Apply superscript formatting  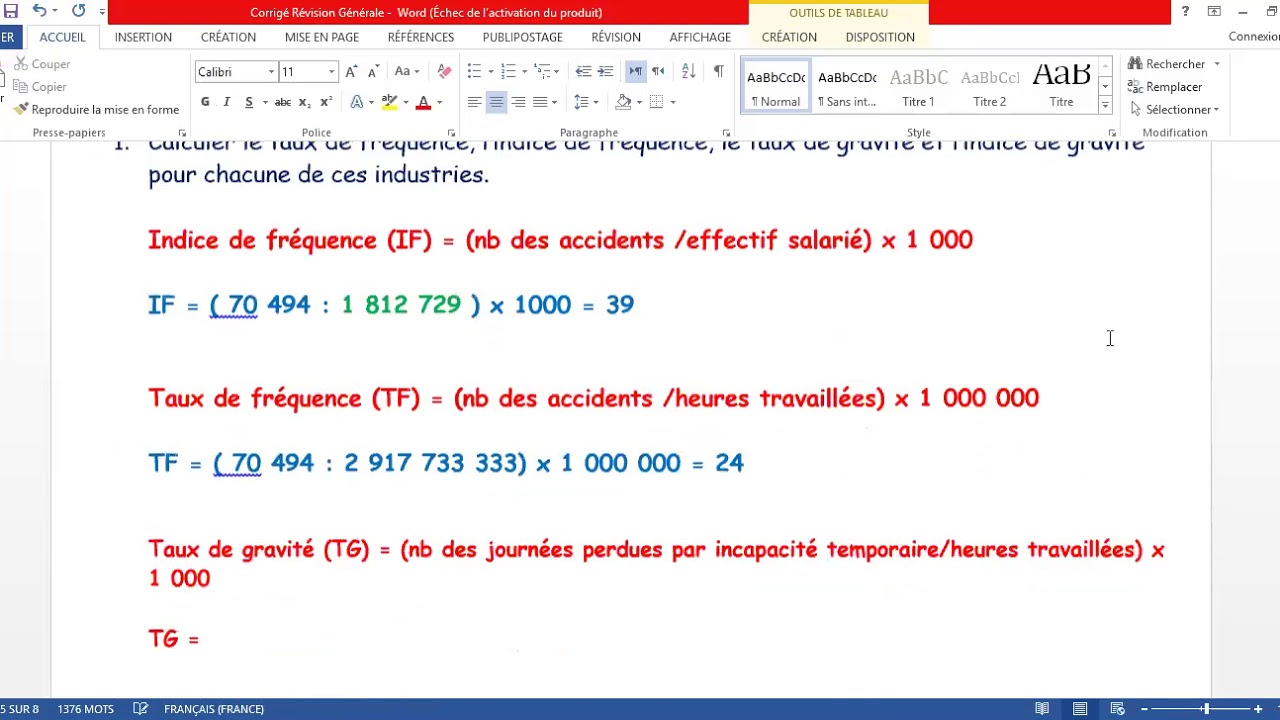pyautogui.click(x=324, y=102)
